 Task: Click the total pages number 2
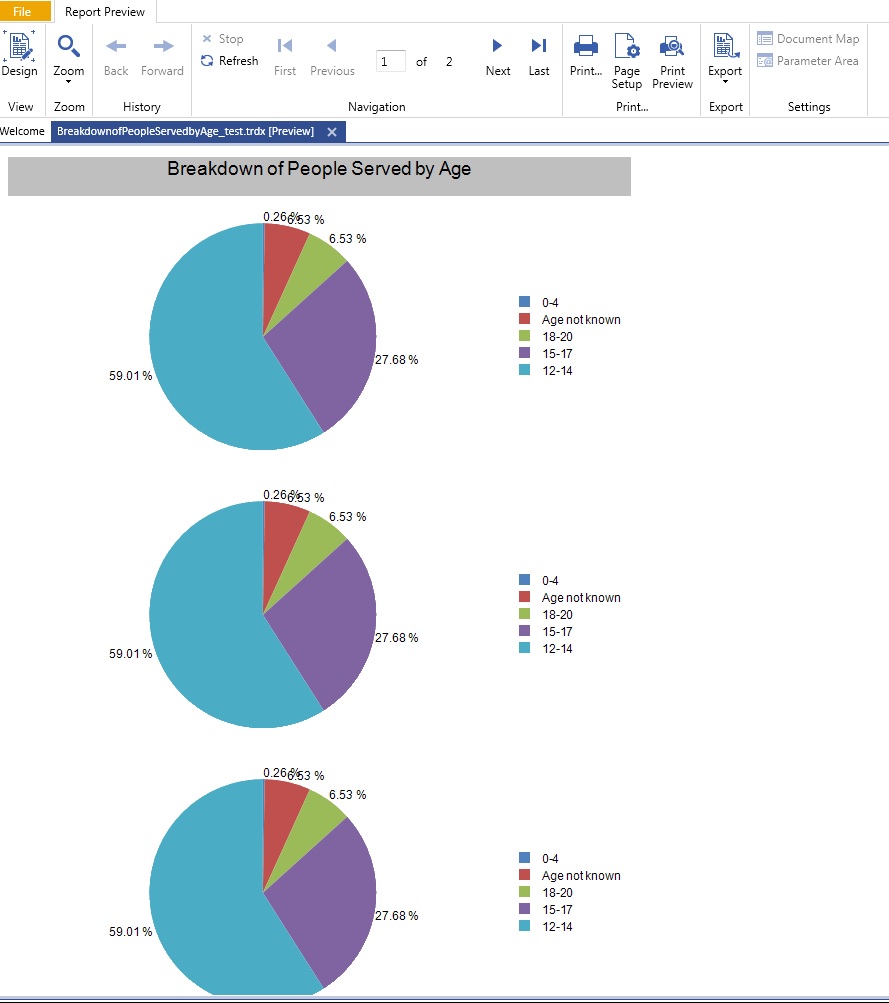click(x=449, y=61)
